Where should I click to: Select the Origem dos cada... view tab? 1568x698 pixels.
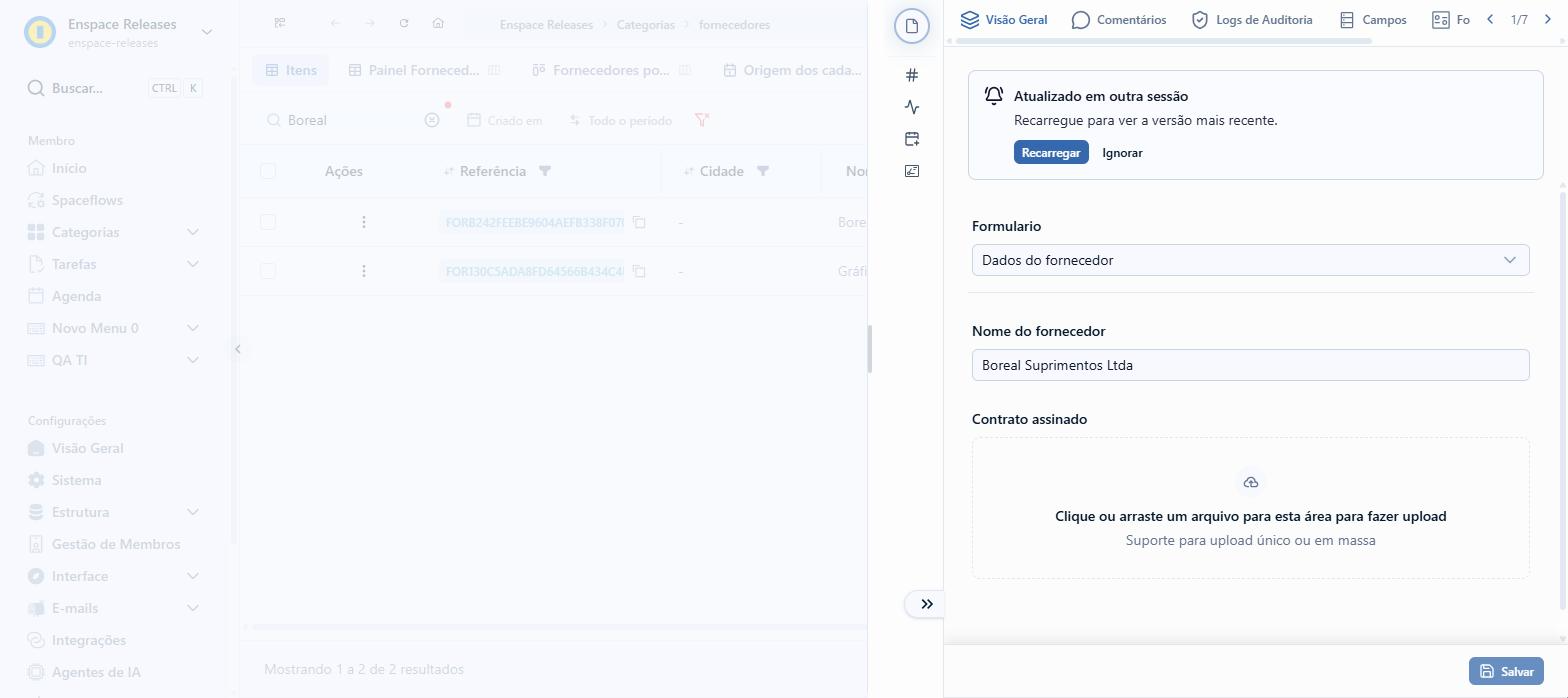pyautogui.click(x=791, y=70)
